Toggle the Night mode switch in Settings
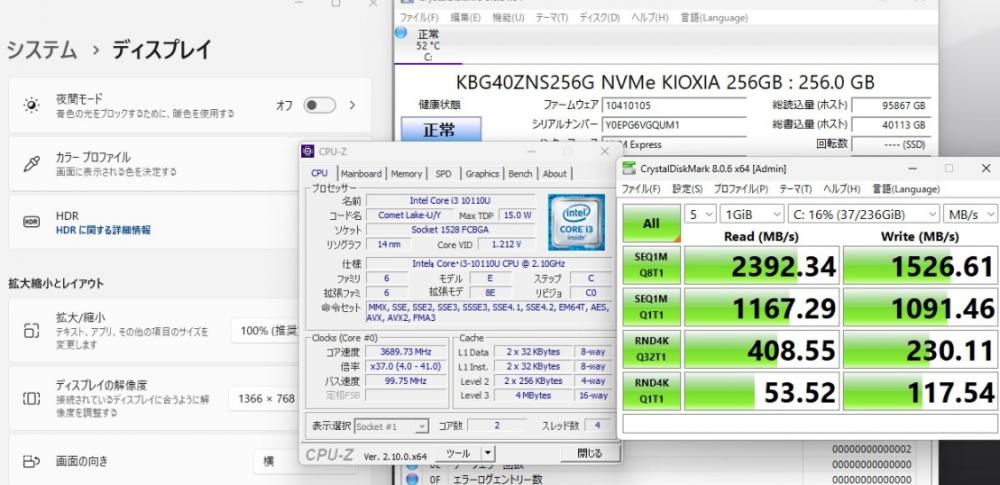The width and height of the screenshot is (1000, 485). 320,105
